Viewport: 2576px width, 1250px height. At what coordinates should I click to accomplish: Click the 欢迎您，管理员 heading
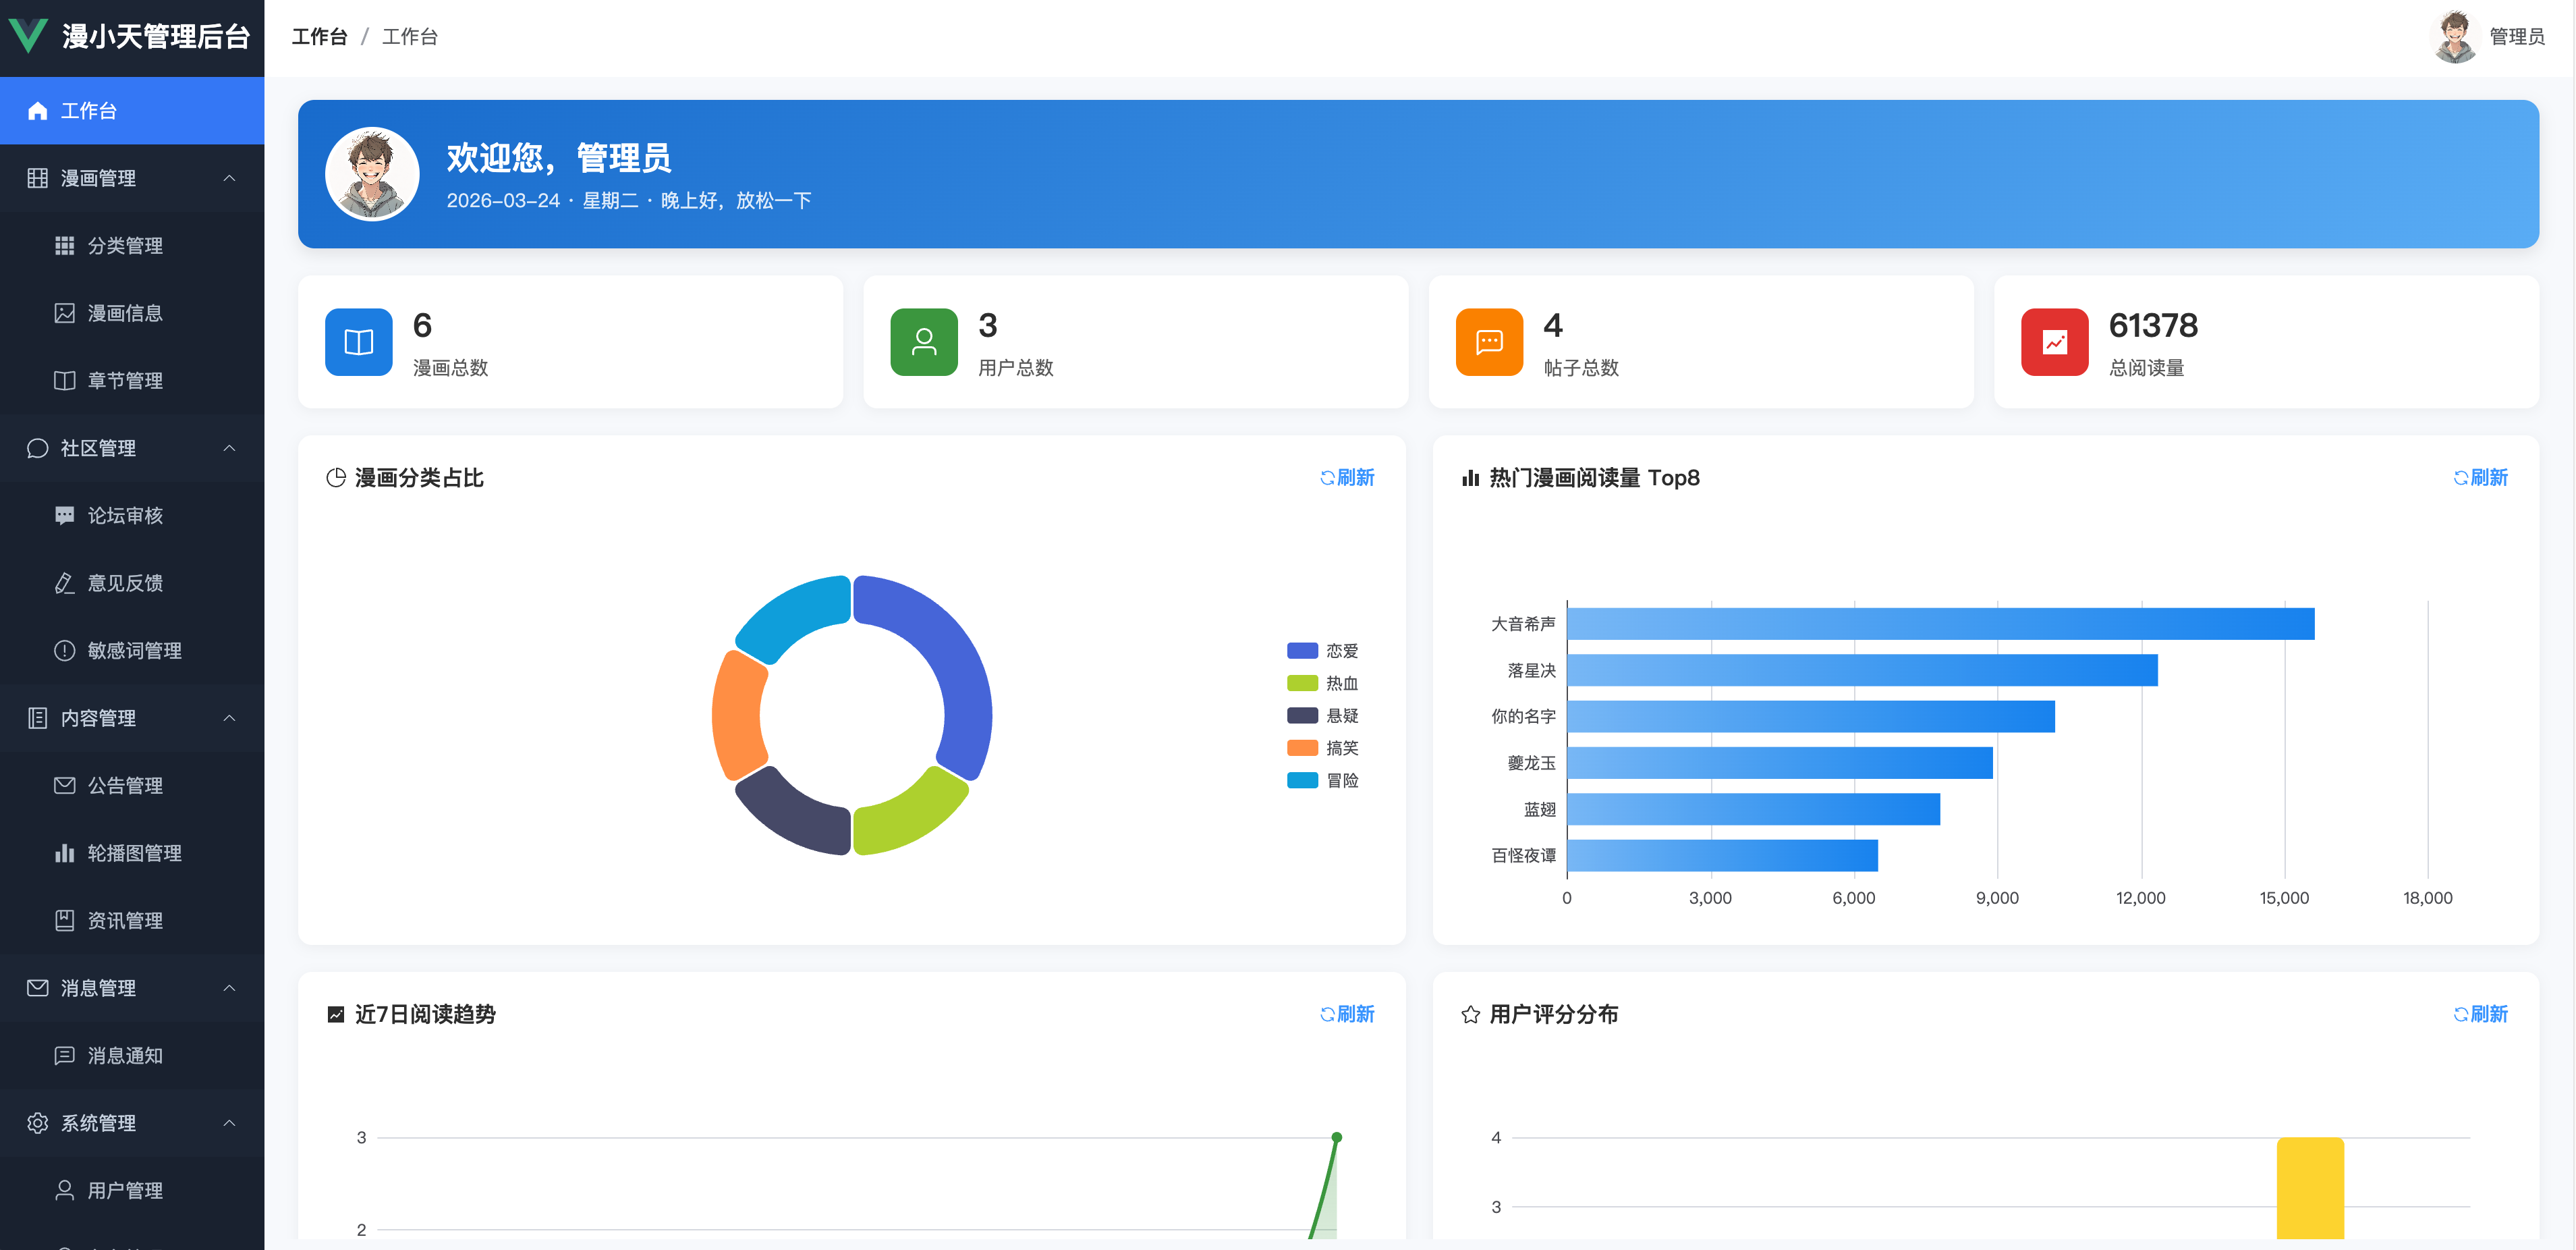click(558, 158)
